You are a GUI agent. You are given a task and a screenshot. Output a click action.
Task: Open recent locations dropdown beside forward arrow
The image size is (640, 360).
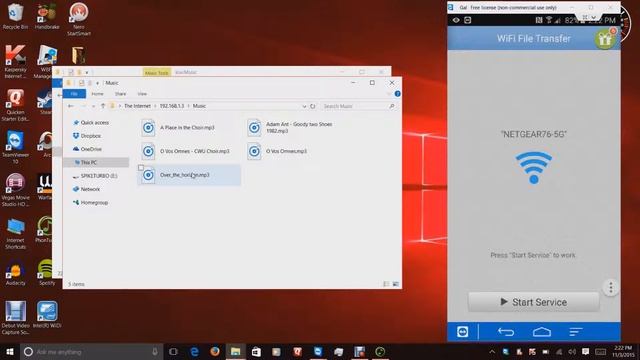[x=93, y=106]
